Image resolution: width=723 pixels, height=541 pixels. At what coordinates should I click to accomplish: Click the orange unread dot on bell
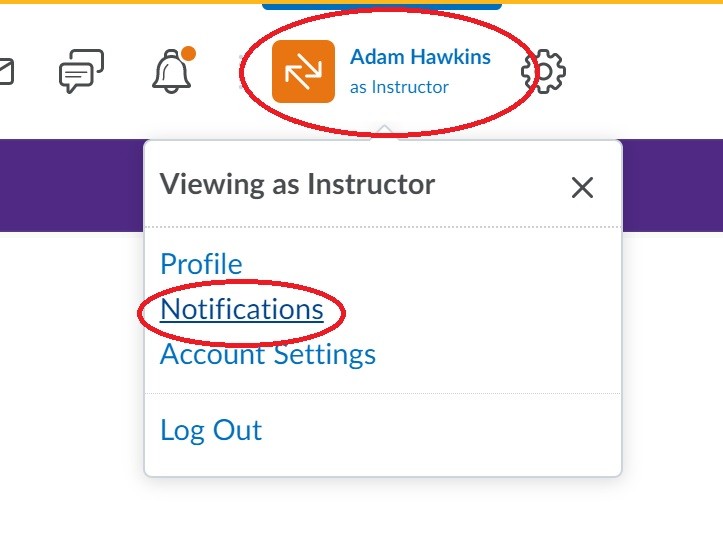tap(188, 54)
